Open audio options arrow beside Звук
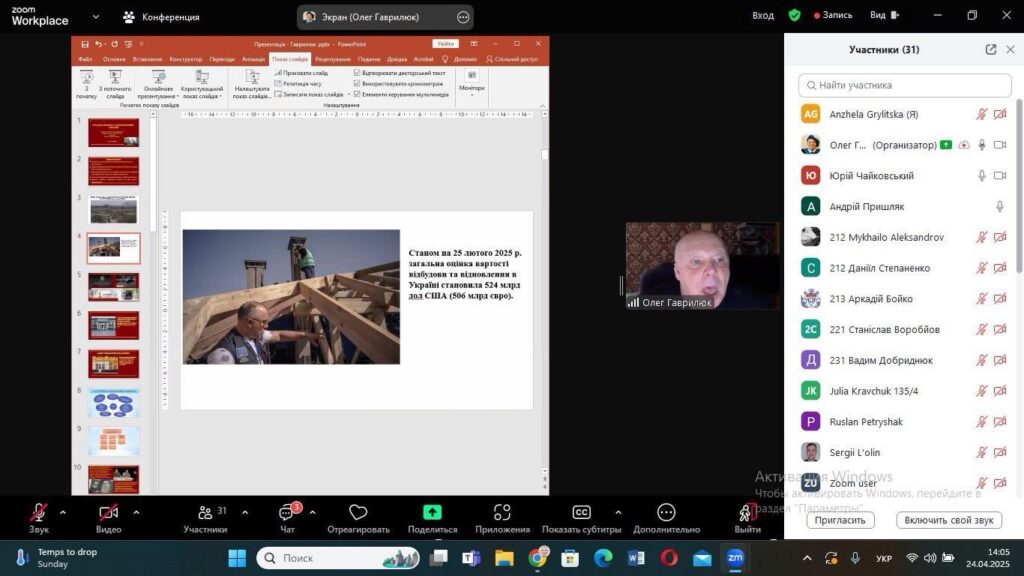This screenshot has height=576, width=1024. (x=63, y=512)
